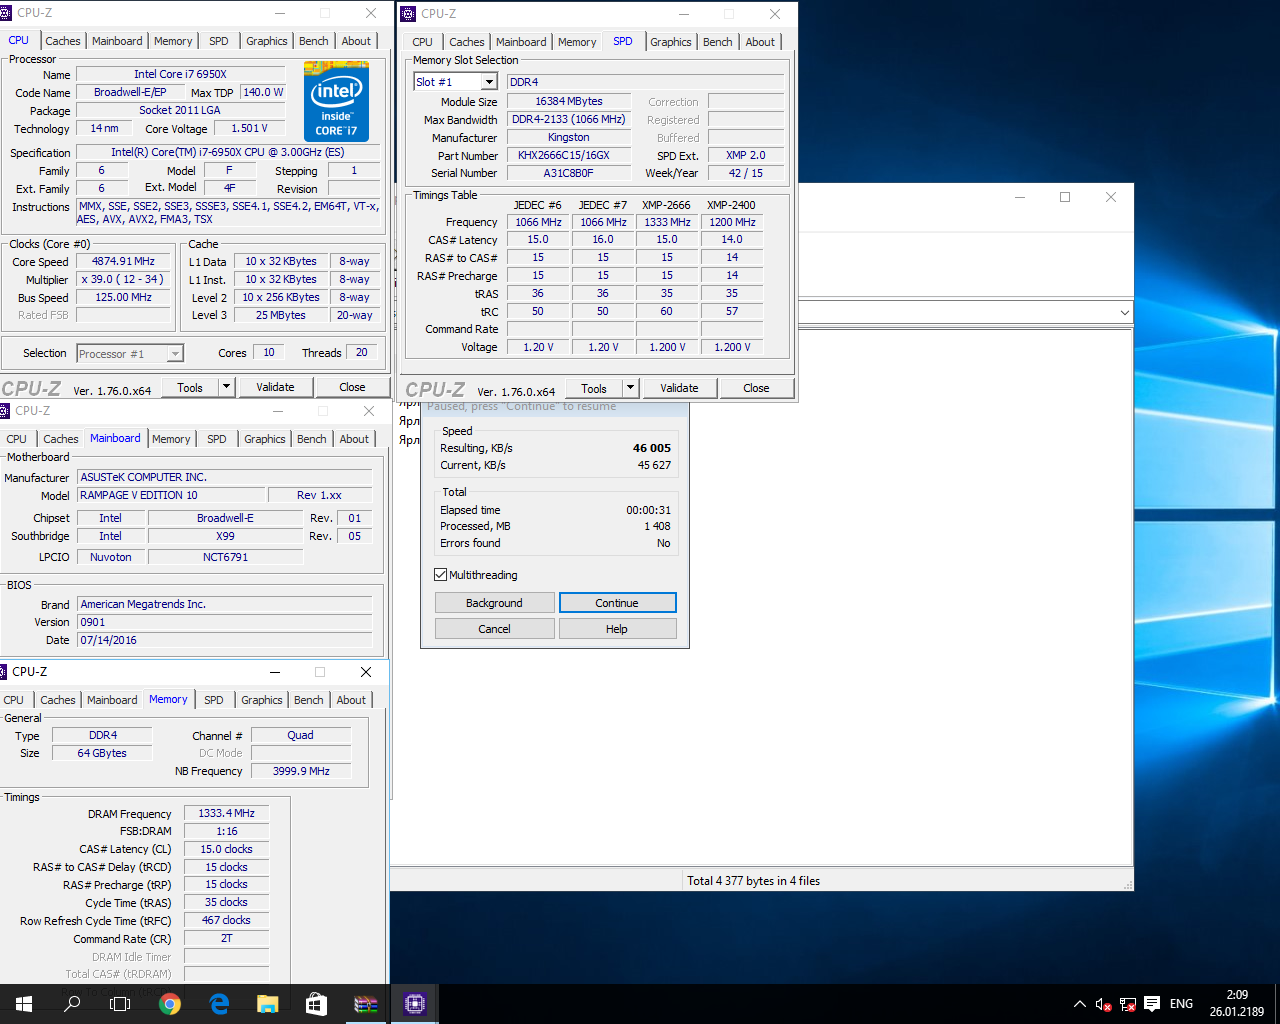Click the CPU-Z taskbar icon

click(415, 1004)
